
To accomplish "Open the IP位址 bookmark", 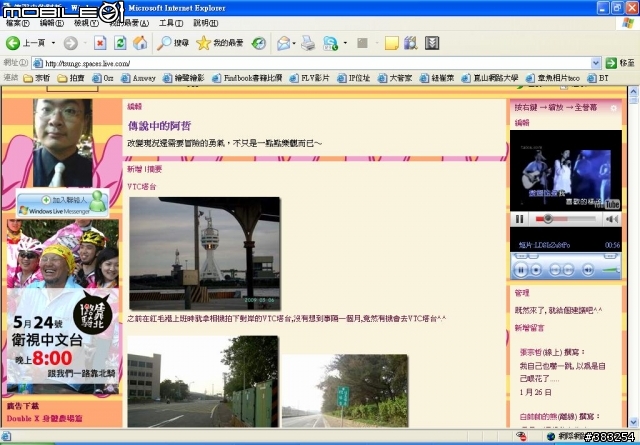I will point(353,78).
